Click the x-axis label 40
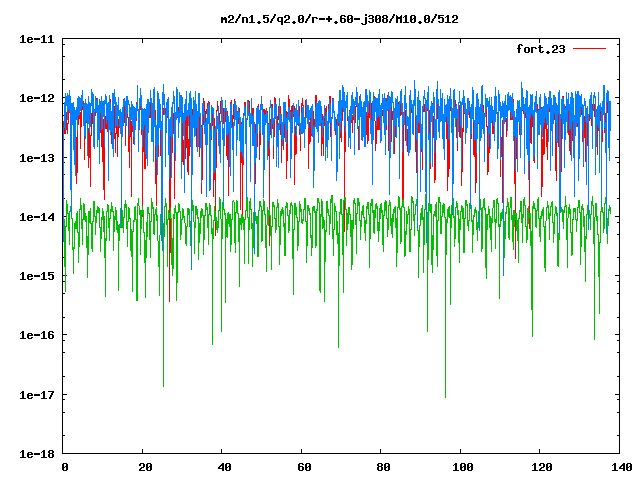 [x=224, y=467]
